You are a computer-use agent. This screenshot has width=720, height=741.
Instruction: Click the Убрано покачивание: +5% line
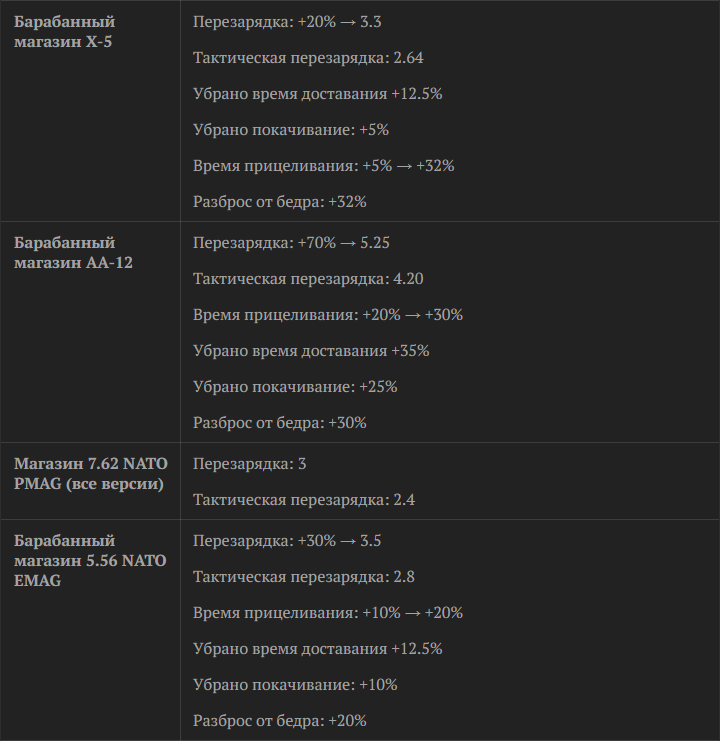point(291,129)
